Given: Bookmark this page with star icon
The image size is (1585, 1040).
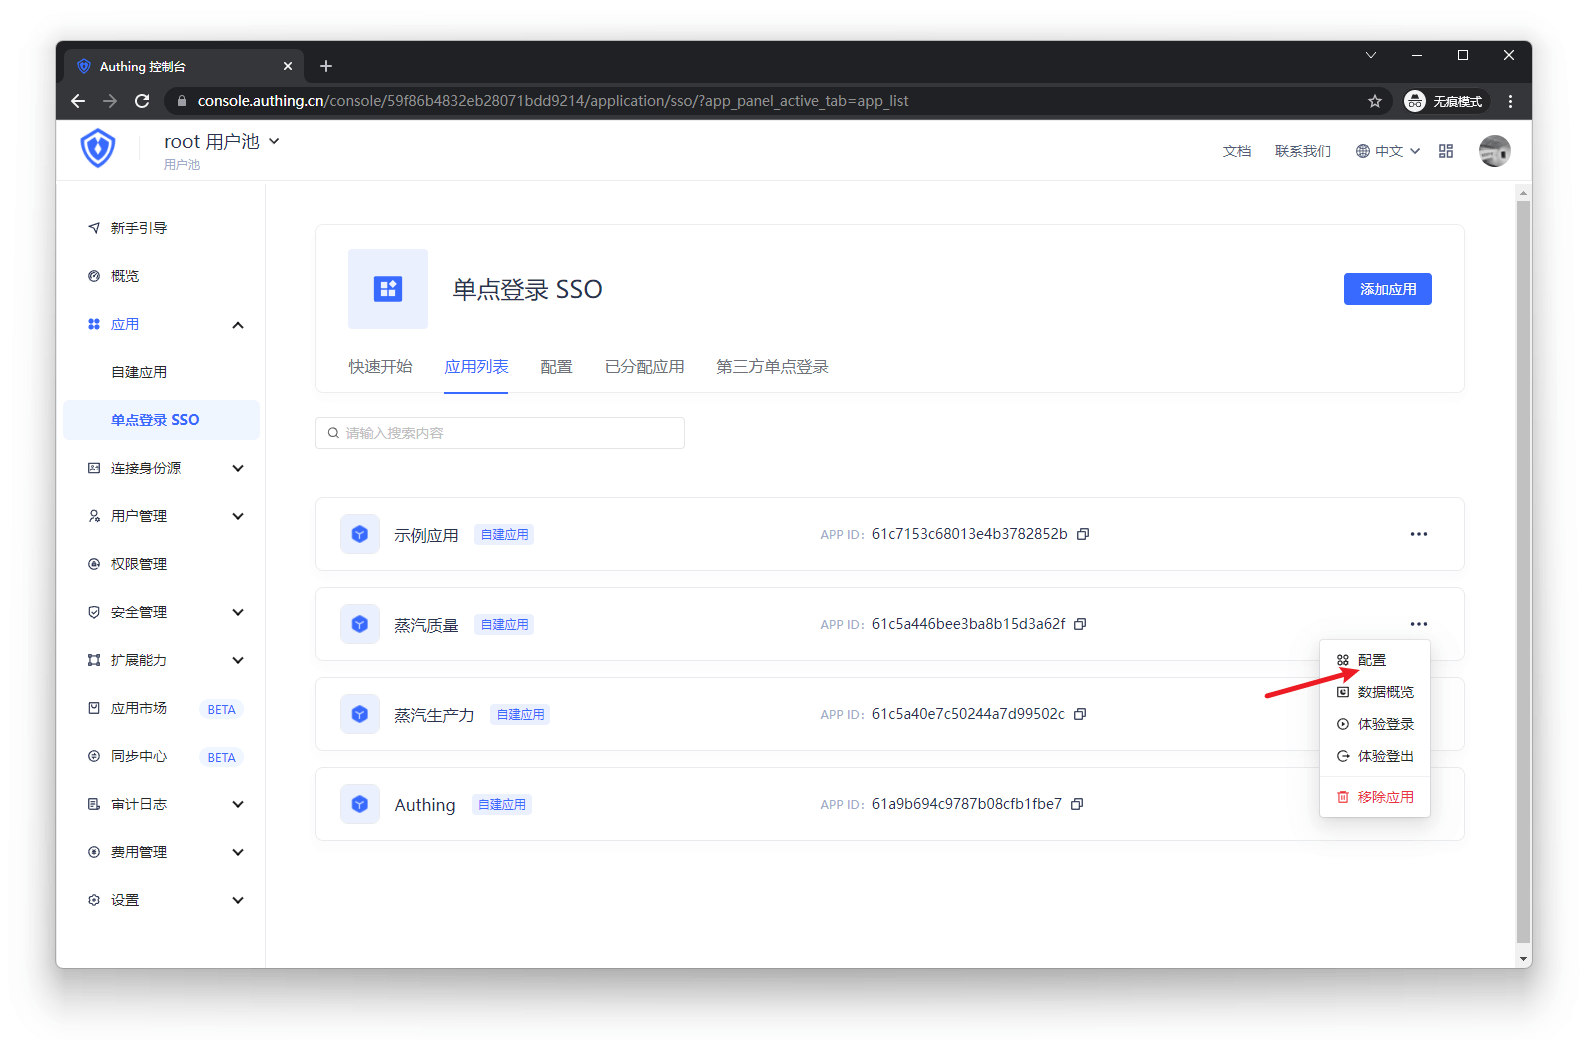Looking at the screenshot, I should pos(1375,101).
